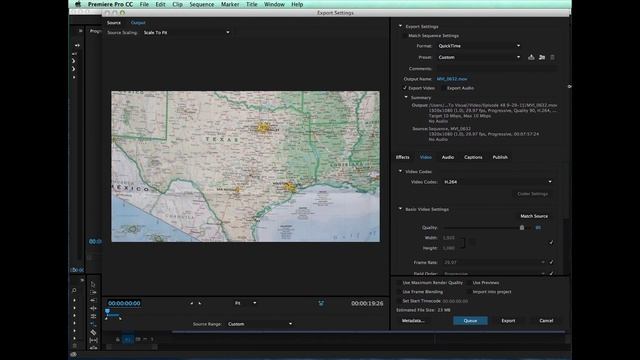Toggle the width/height match source checkbox
The width and height of the screenshot is (640, 360).
(551, 242)
